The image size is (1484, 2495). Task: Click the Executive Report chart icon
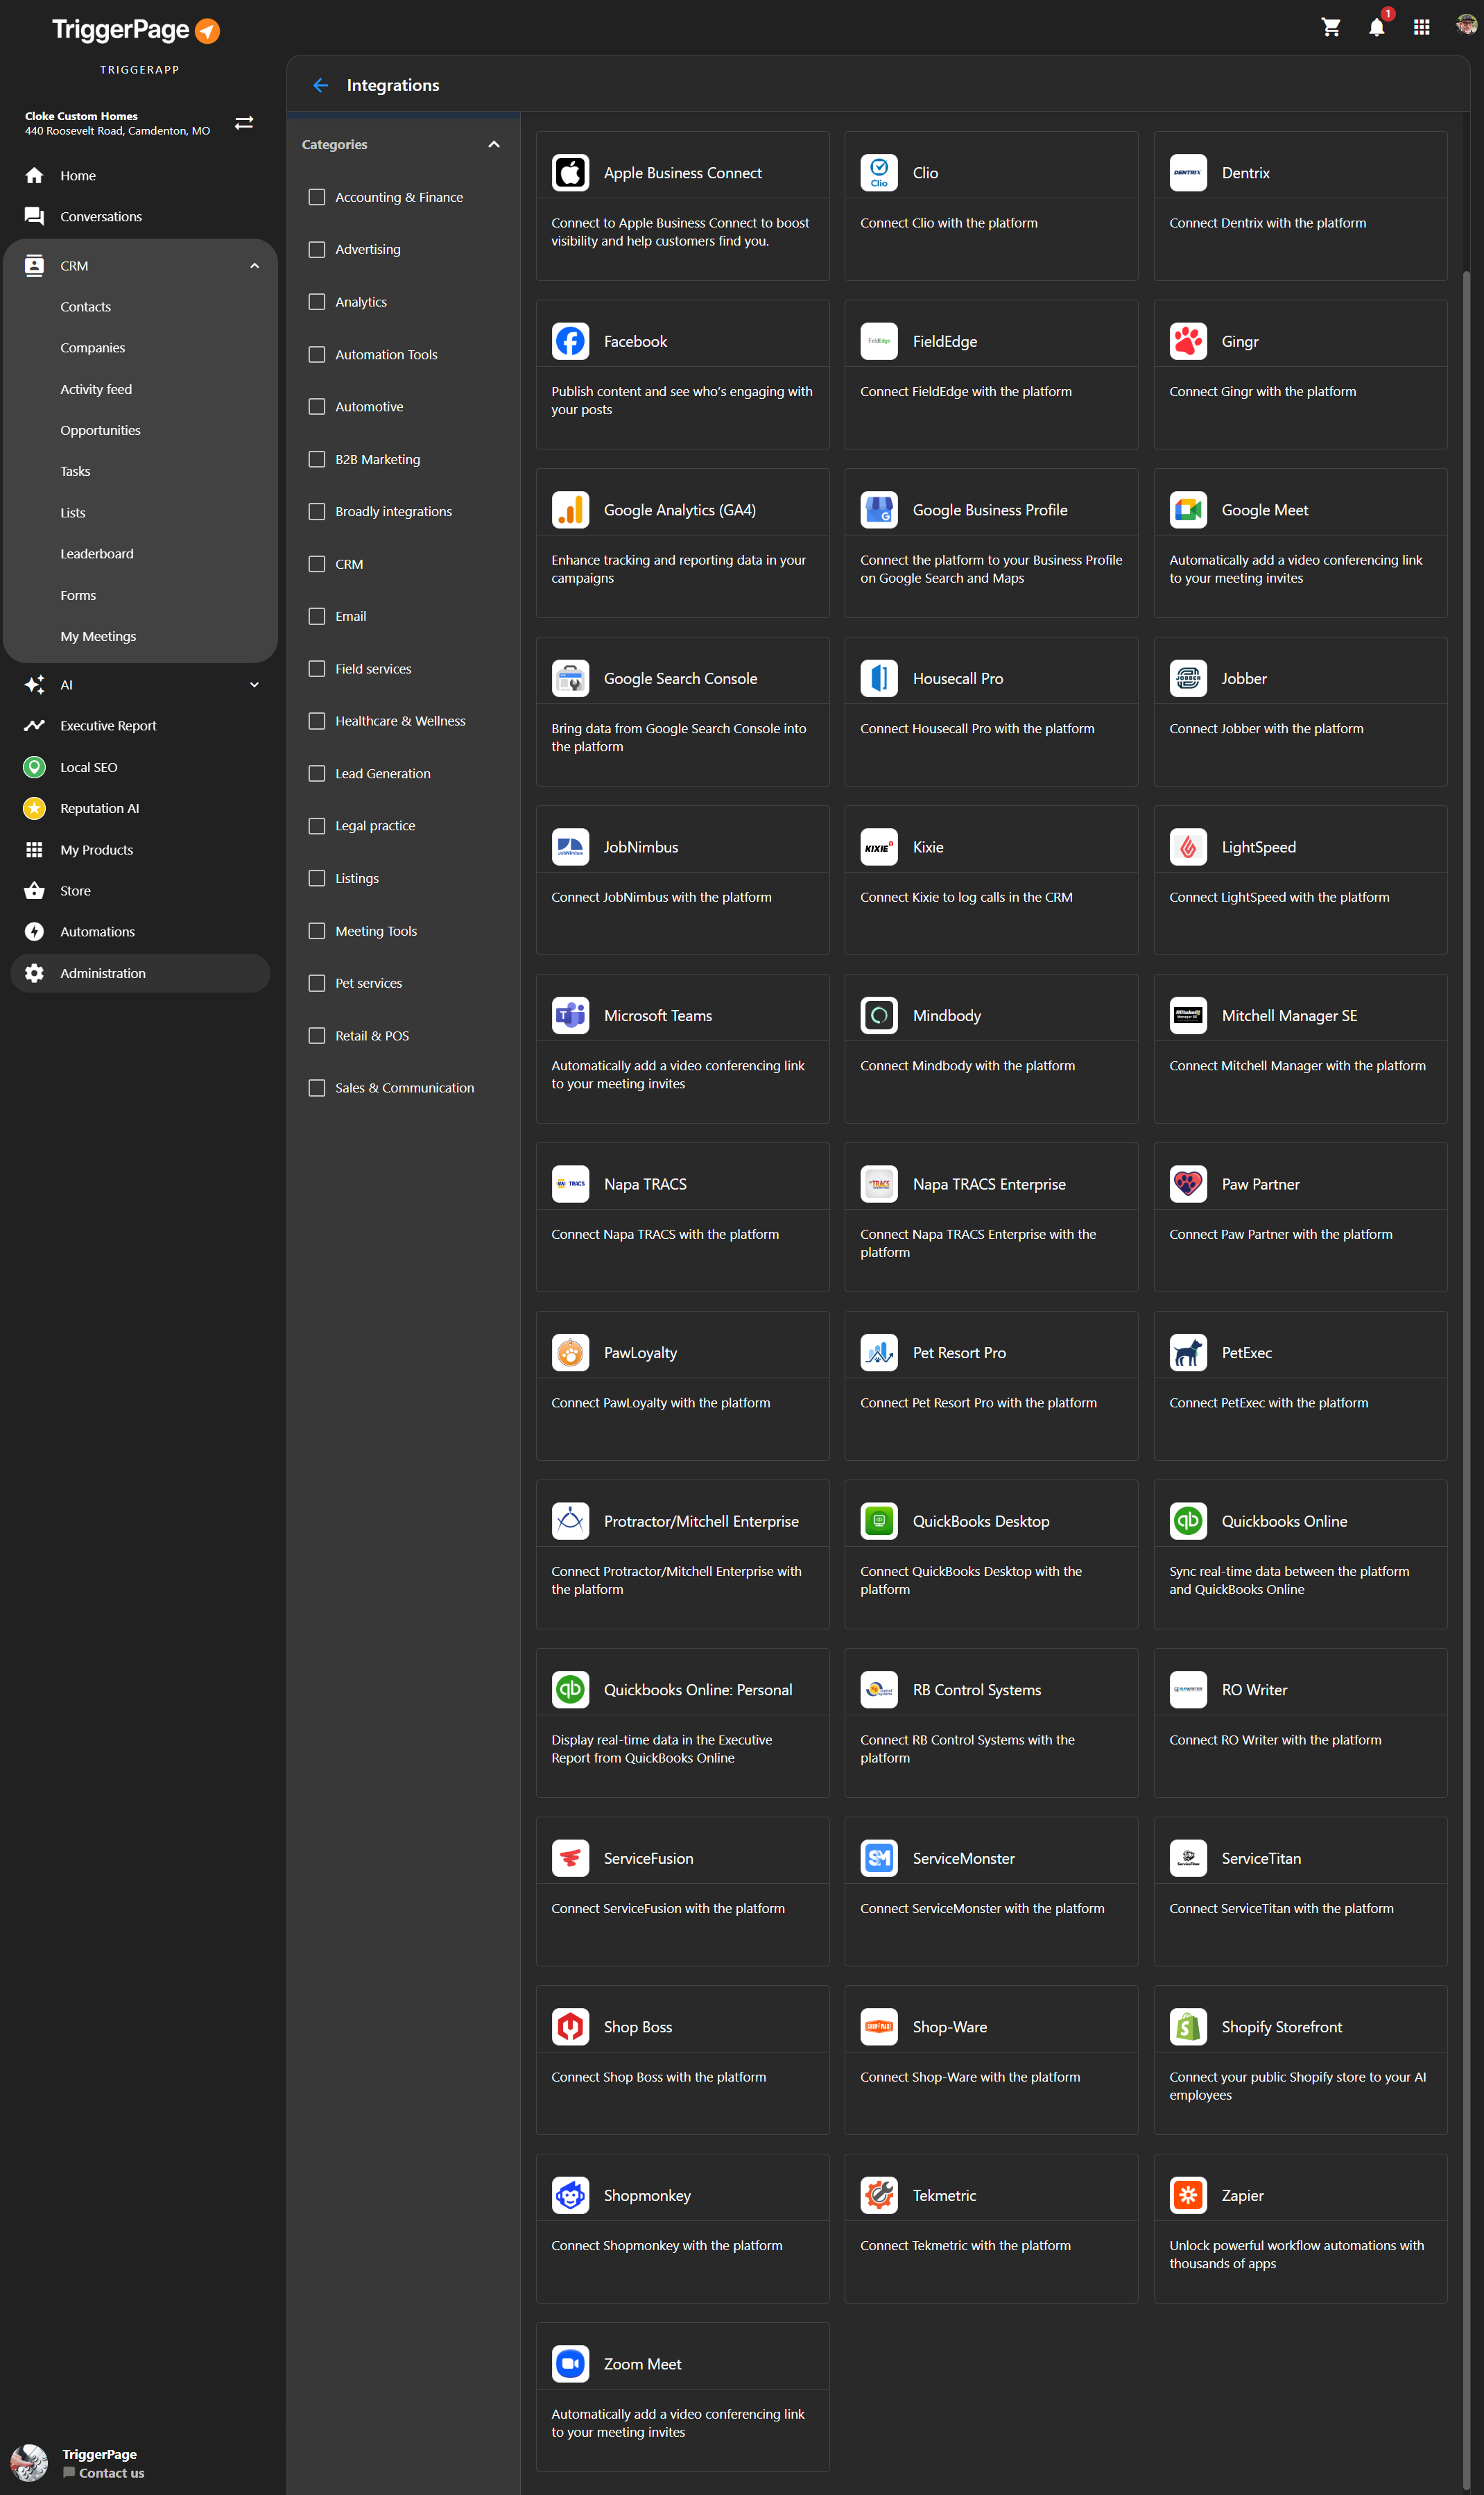tap(34, 726)
